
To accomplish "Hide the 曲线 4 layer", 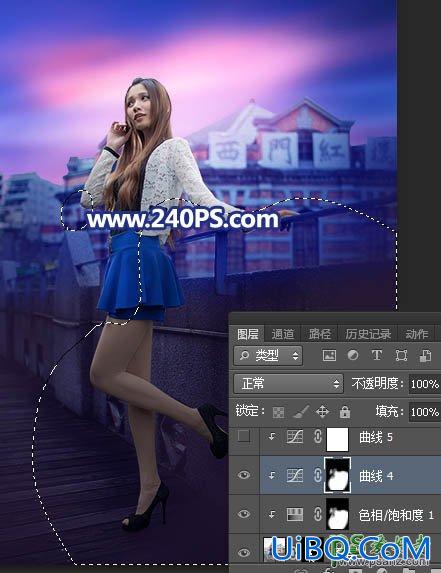I will tap(244, 475).
